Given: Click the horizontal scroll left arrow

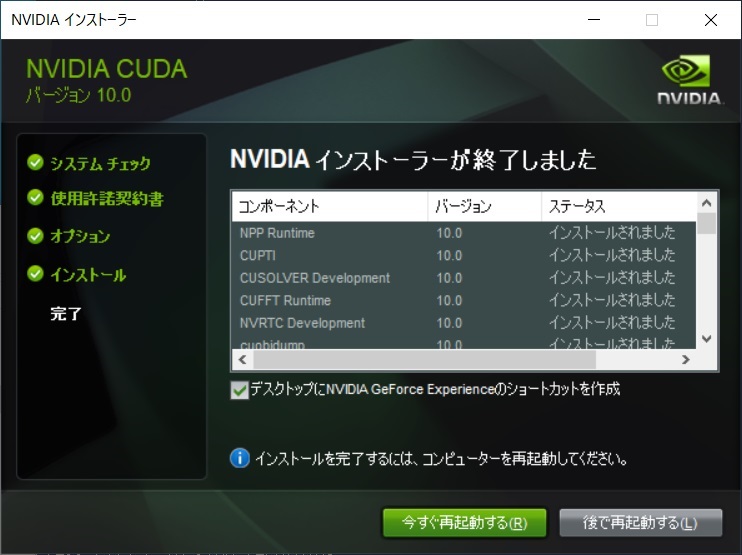Looking at the screenshot, I should [x=243, y=360].
